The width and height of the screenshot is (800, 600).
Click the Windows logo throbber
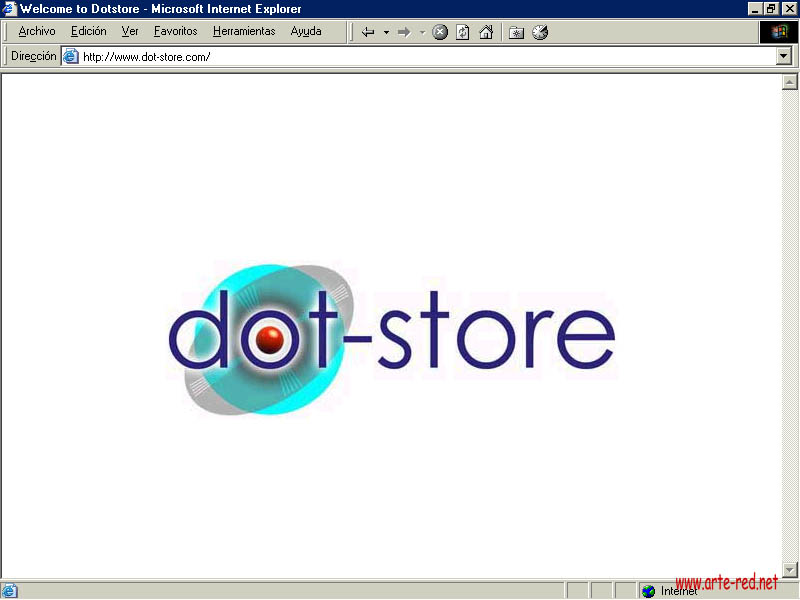[775, 32]
